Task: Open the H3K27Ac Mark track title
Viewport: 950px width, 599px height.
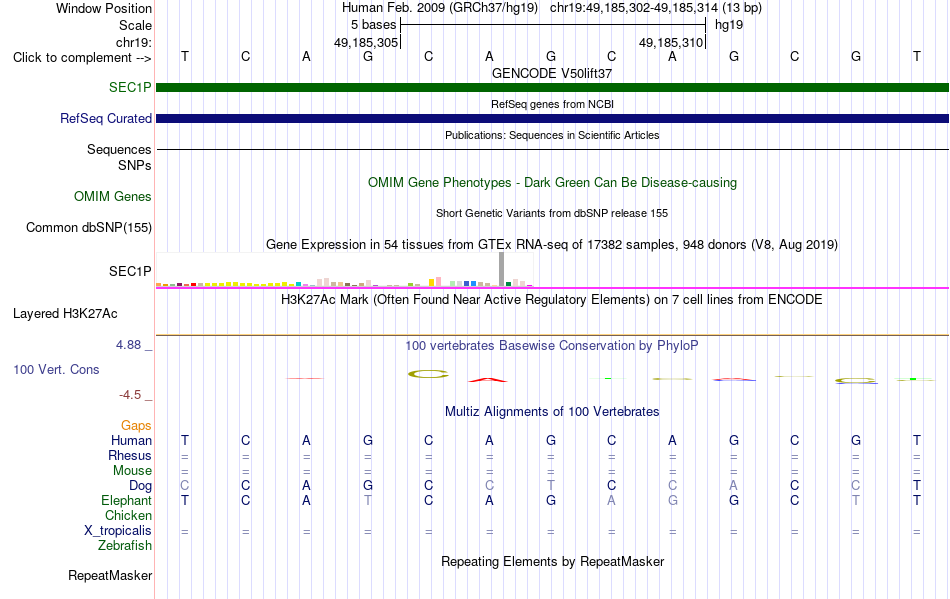Action: (552, 300)
